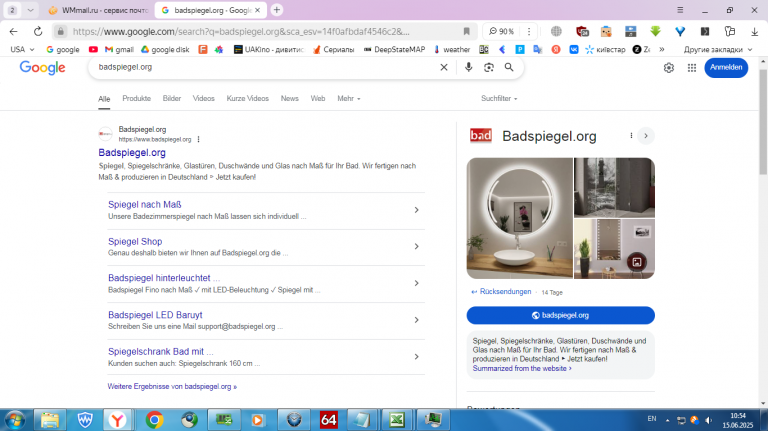Image resolution: width=768 pixels, height=431 pixels.
Task: Open YouTube bookmark icon
Action: pos(93,49)
